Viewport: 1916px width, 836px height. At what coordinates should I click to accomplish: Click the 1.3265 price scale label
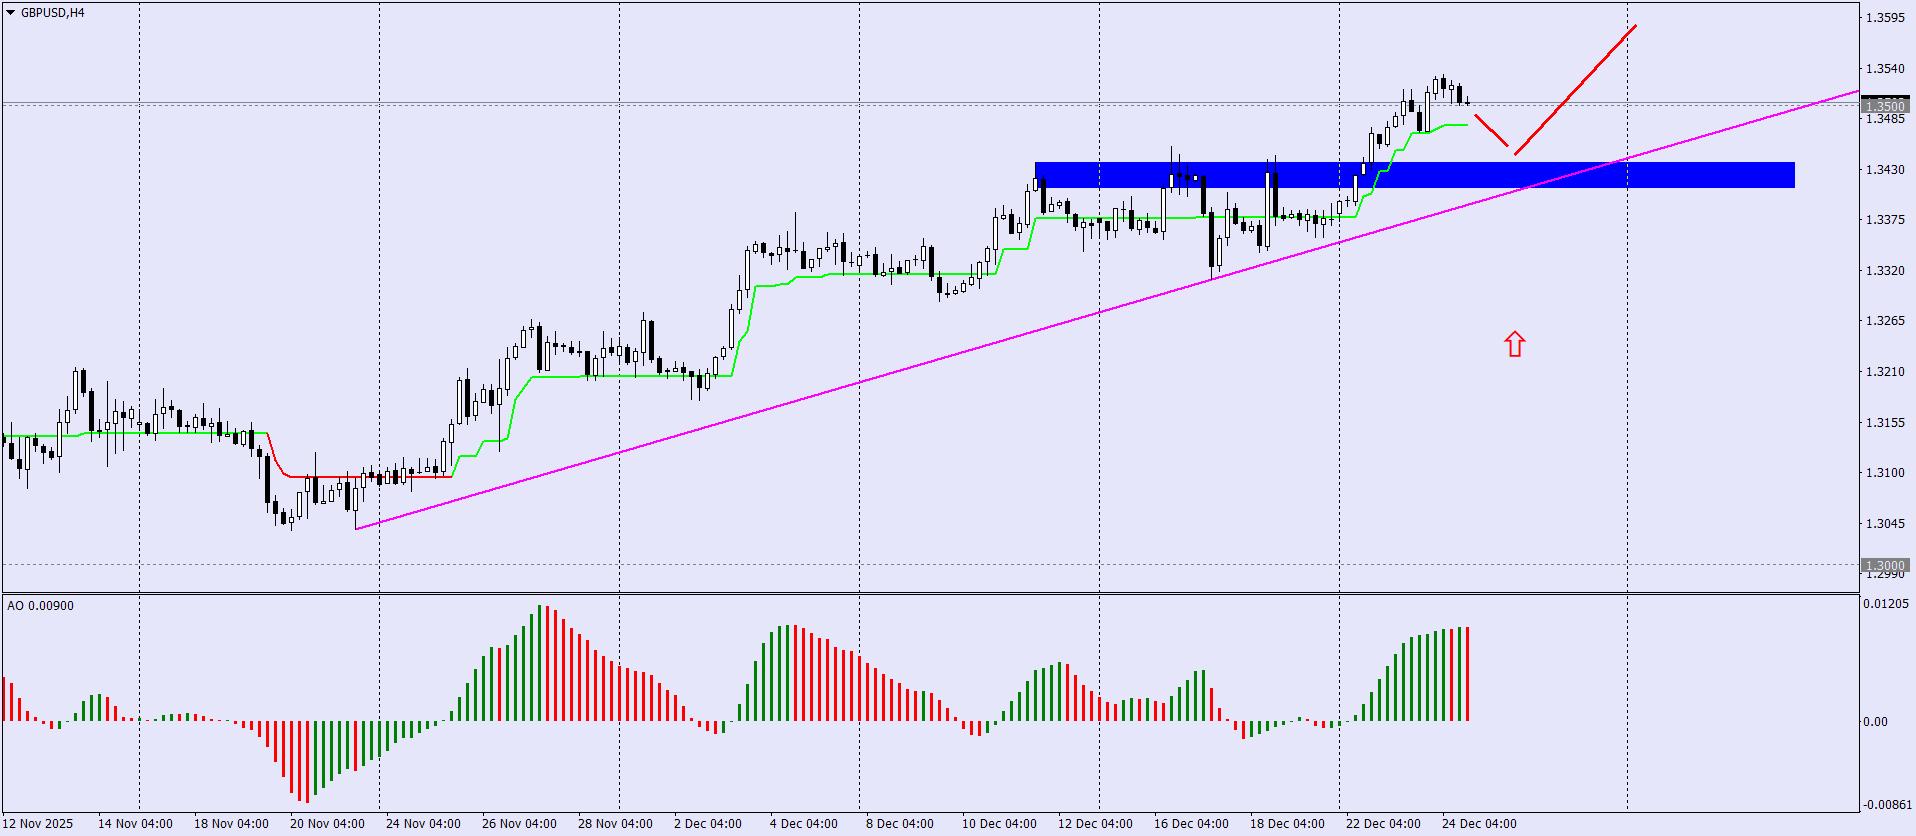[1885, 320]
